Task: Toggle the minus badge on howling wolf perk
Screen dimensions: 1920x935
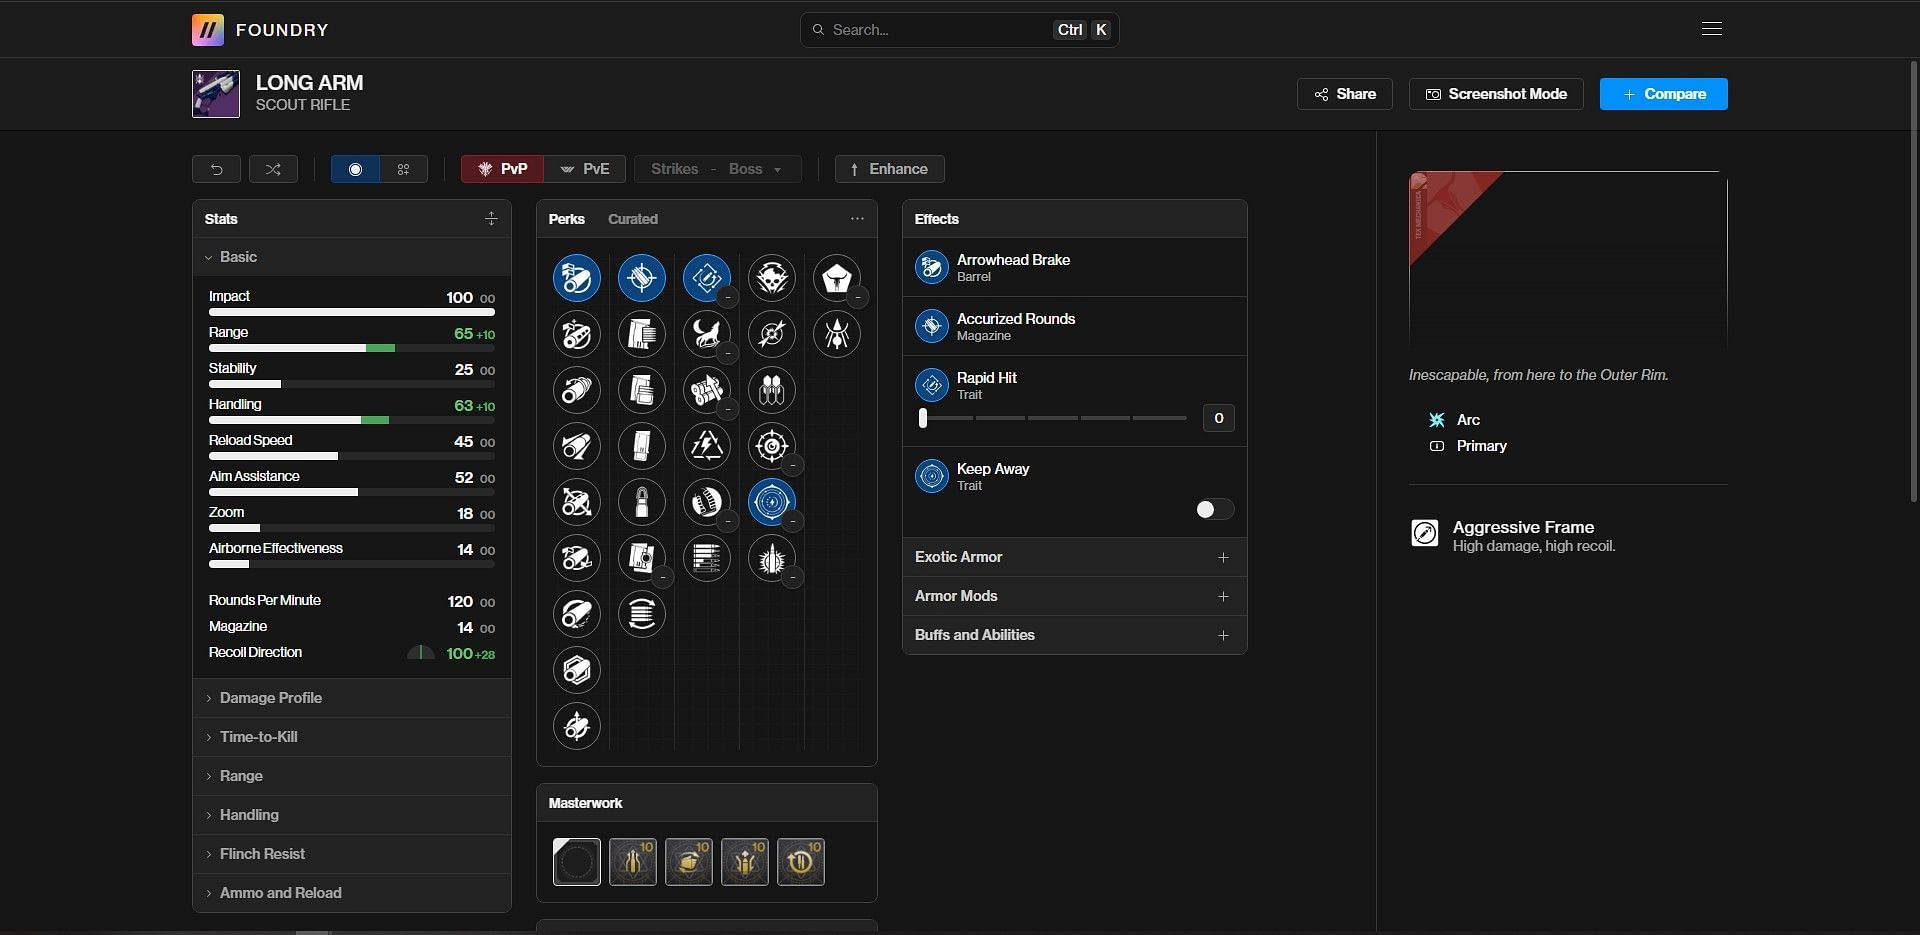Action: tap(728, 353)
